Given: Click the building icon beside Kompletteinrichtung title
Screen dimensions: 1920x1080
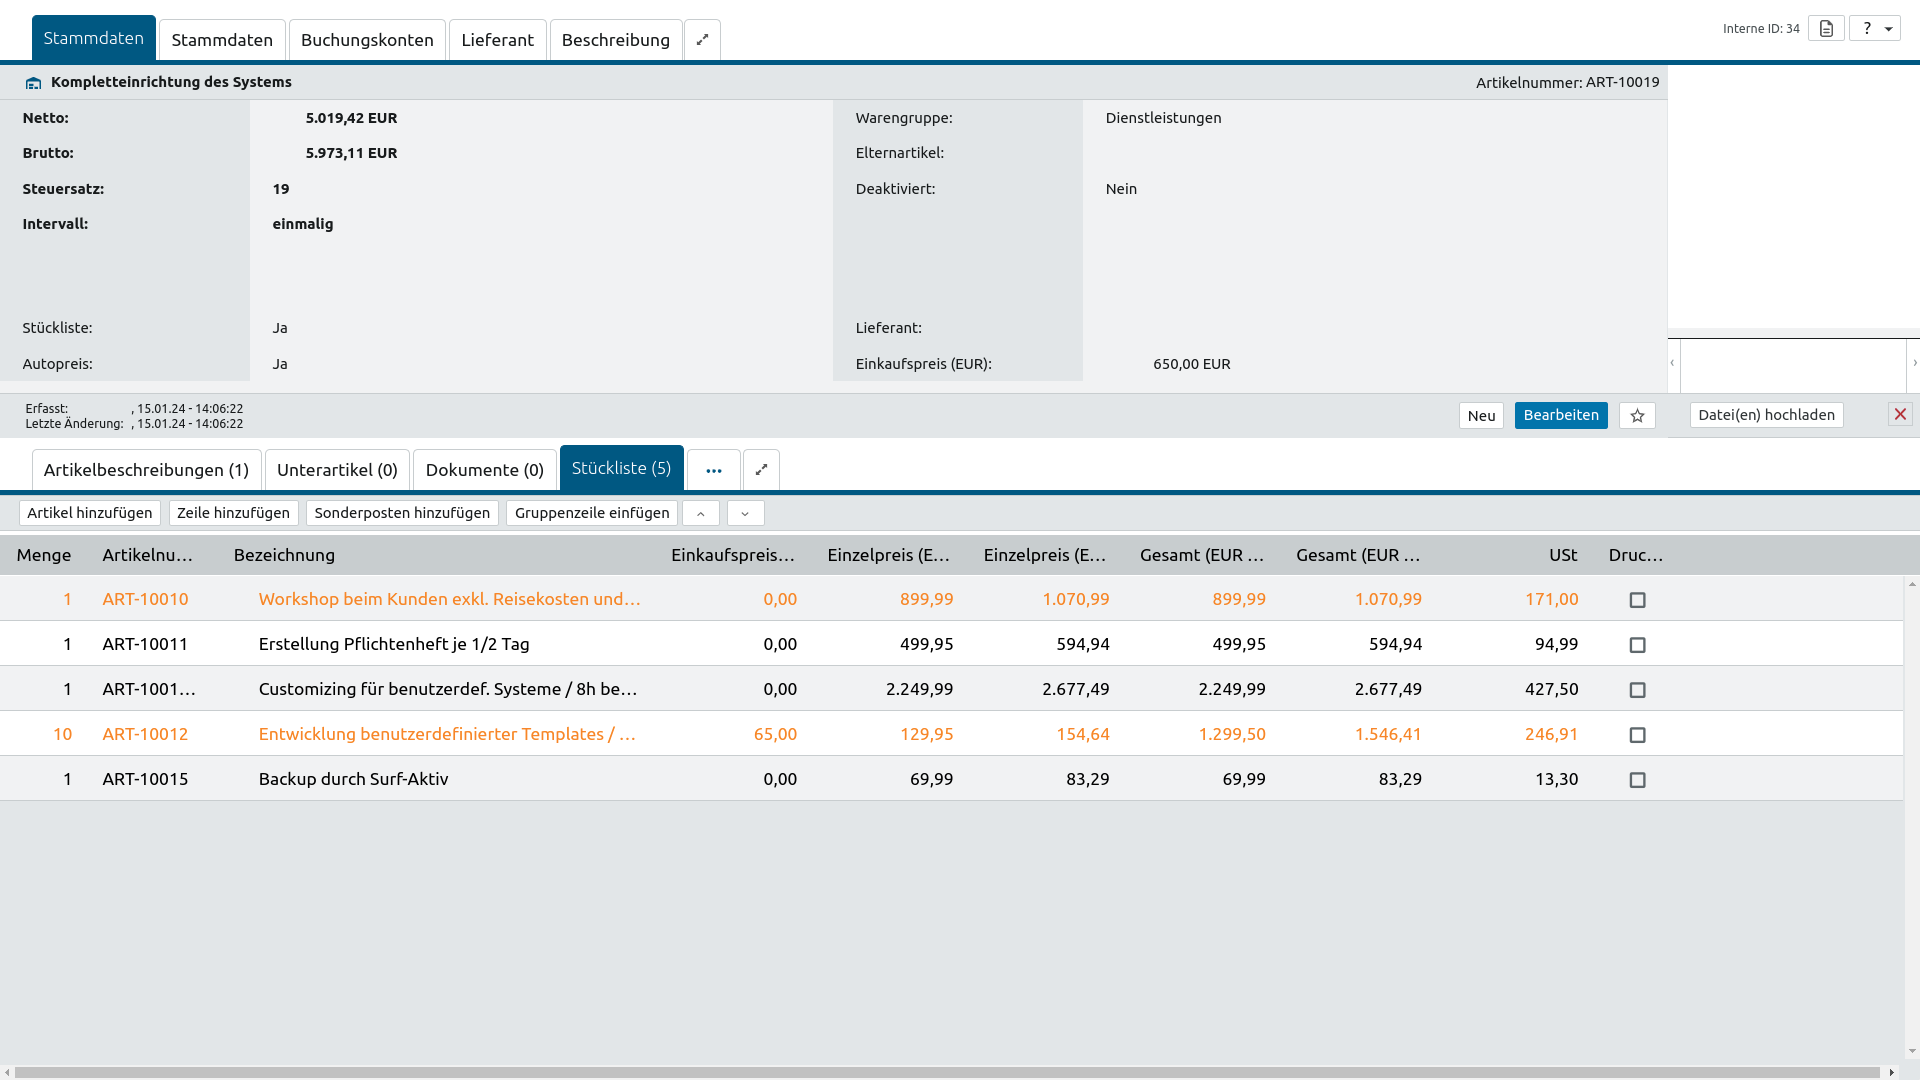Looking at the screenshot, I should click(x=34, y=83).
